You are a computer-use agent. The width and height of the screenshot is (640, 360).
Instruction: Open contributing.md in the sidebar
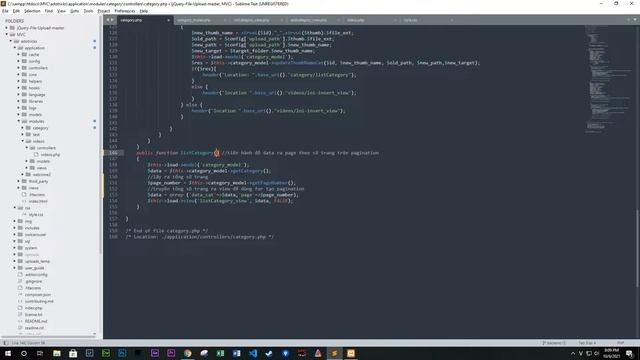[39, 301]
